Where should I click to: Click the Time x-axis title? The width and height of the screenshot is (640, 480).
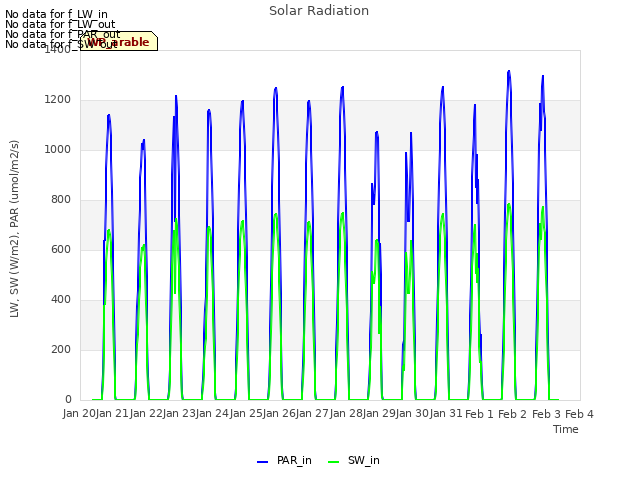(566, 429)
